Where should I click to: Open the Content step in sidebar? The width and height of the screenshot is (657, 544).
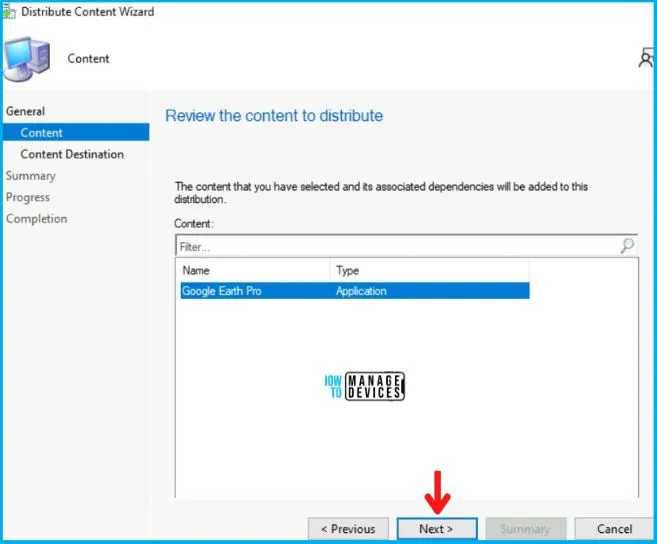pyautogui.click(x=76, y=132)
